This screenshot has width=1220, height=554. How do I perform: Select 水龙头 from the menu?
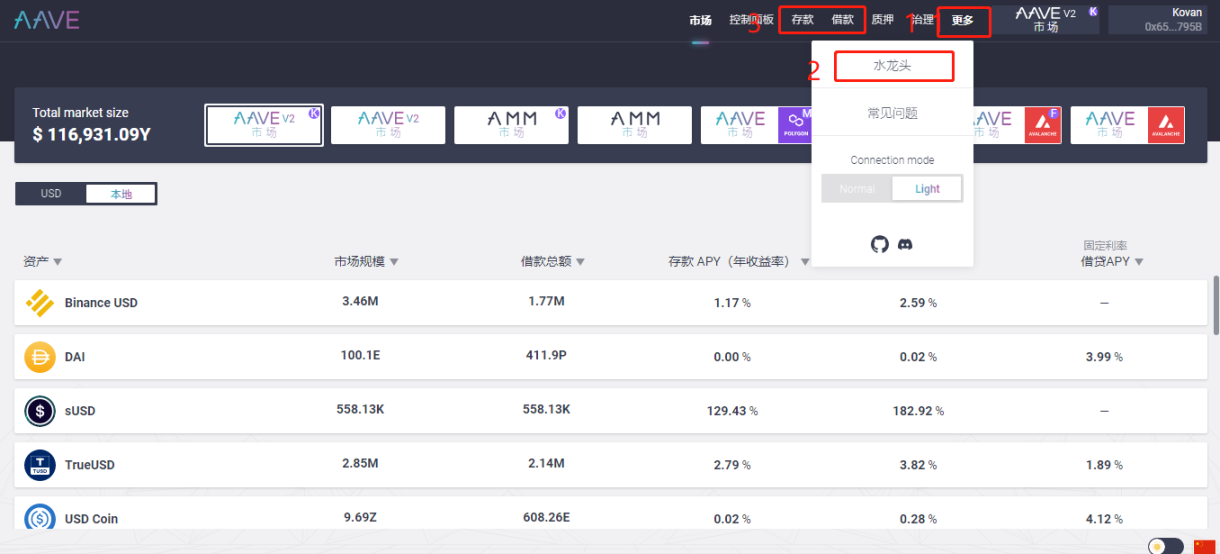tap(893, 67)
